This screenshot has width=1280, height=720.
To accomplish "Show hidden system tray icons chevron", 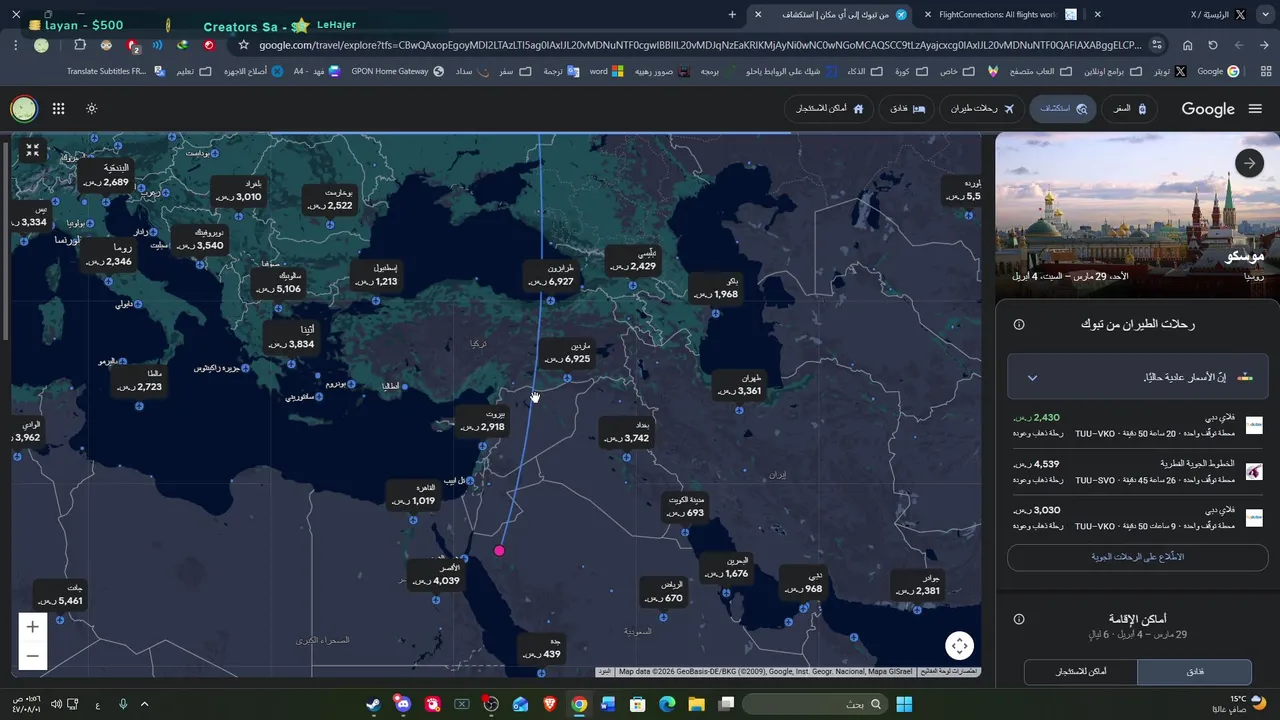I will (x=144, y=704).
